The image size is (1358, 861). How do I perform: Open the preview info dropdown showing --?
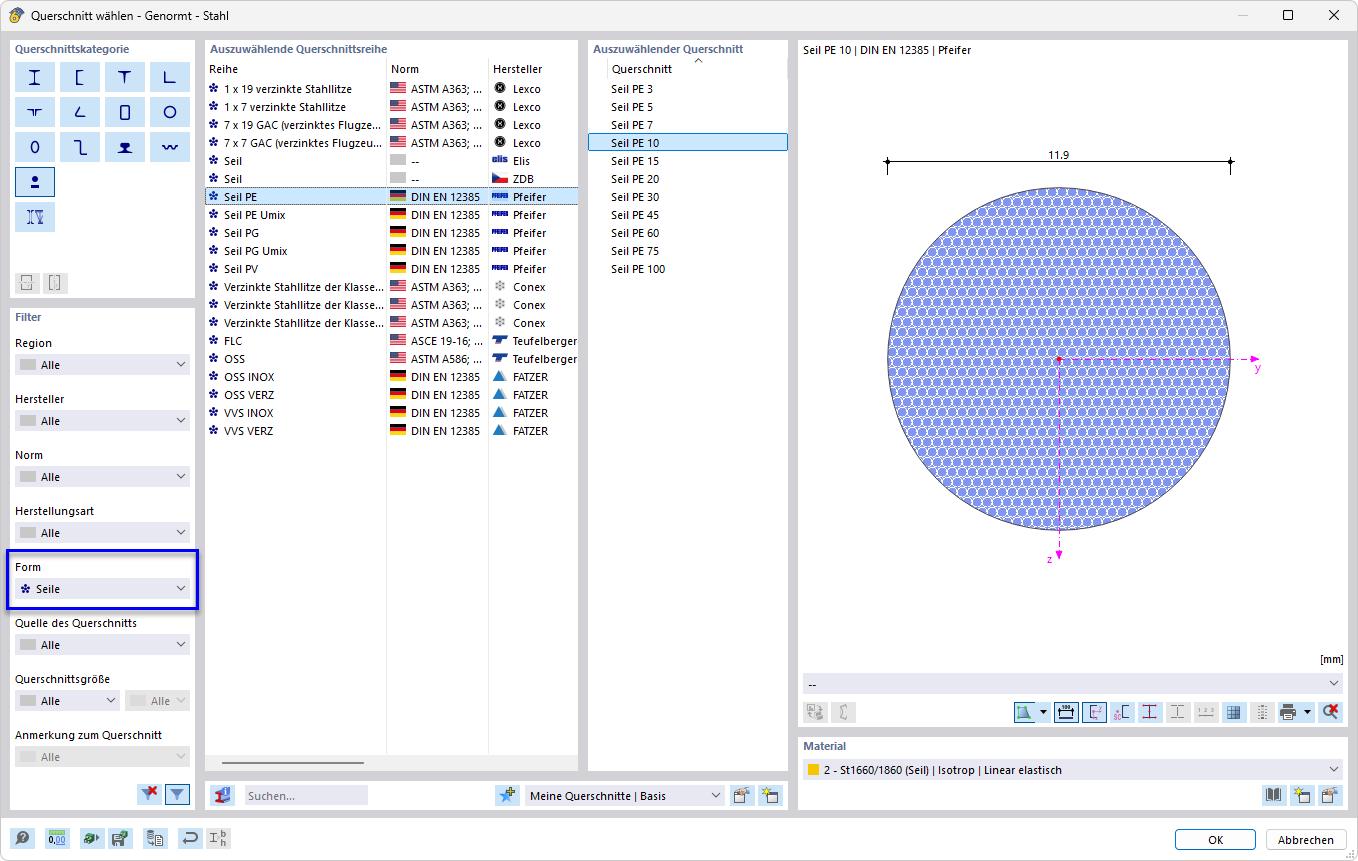1072,683
